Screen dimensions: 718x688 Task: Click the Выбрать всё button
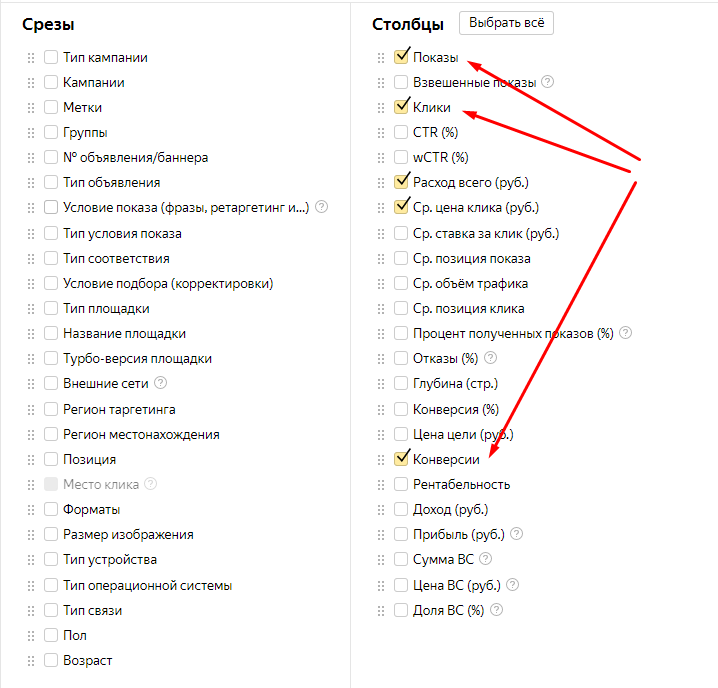[x=506, y=23]
